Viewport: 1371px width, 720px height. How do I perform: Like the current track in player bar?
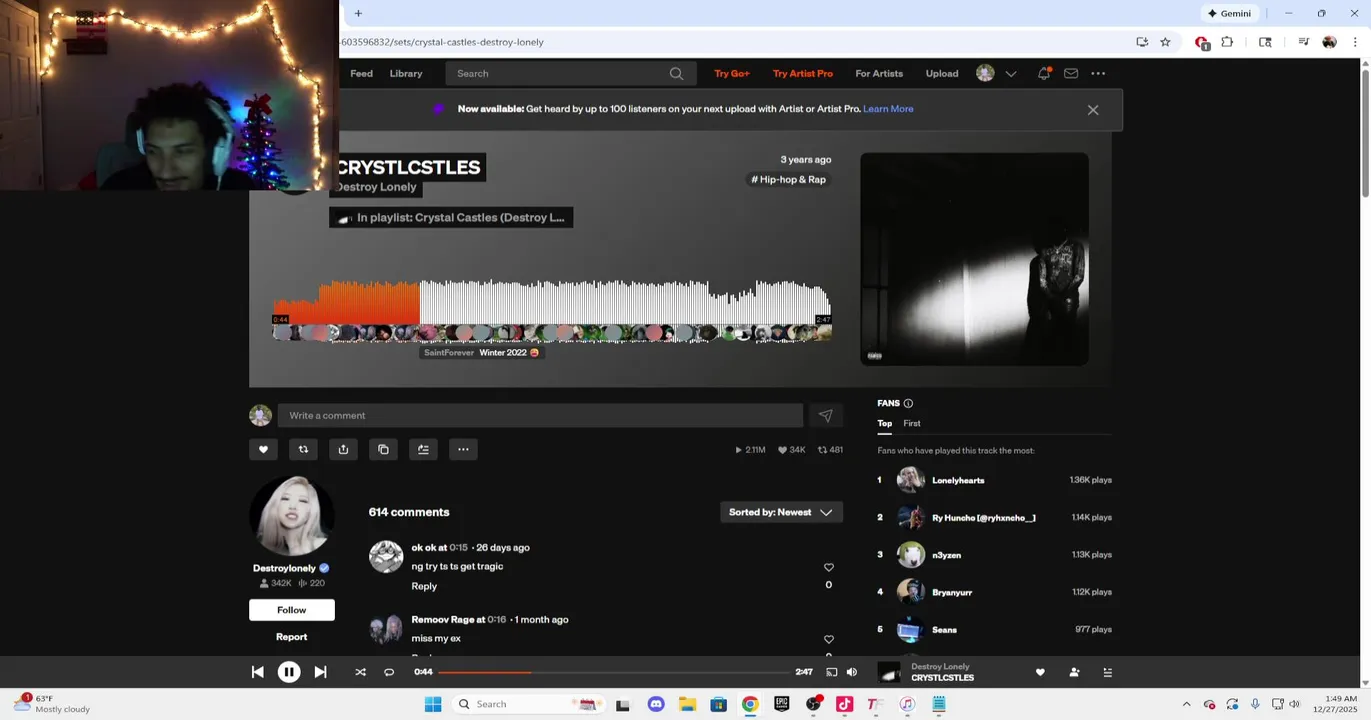click(1040, 673)
